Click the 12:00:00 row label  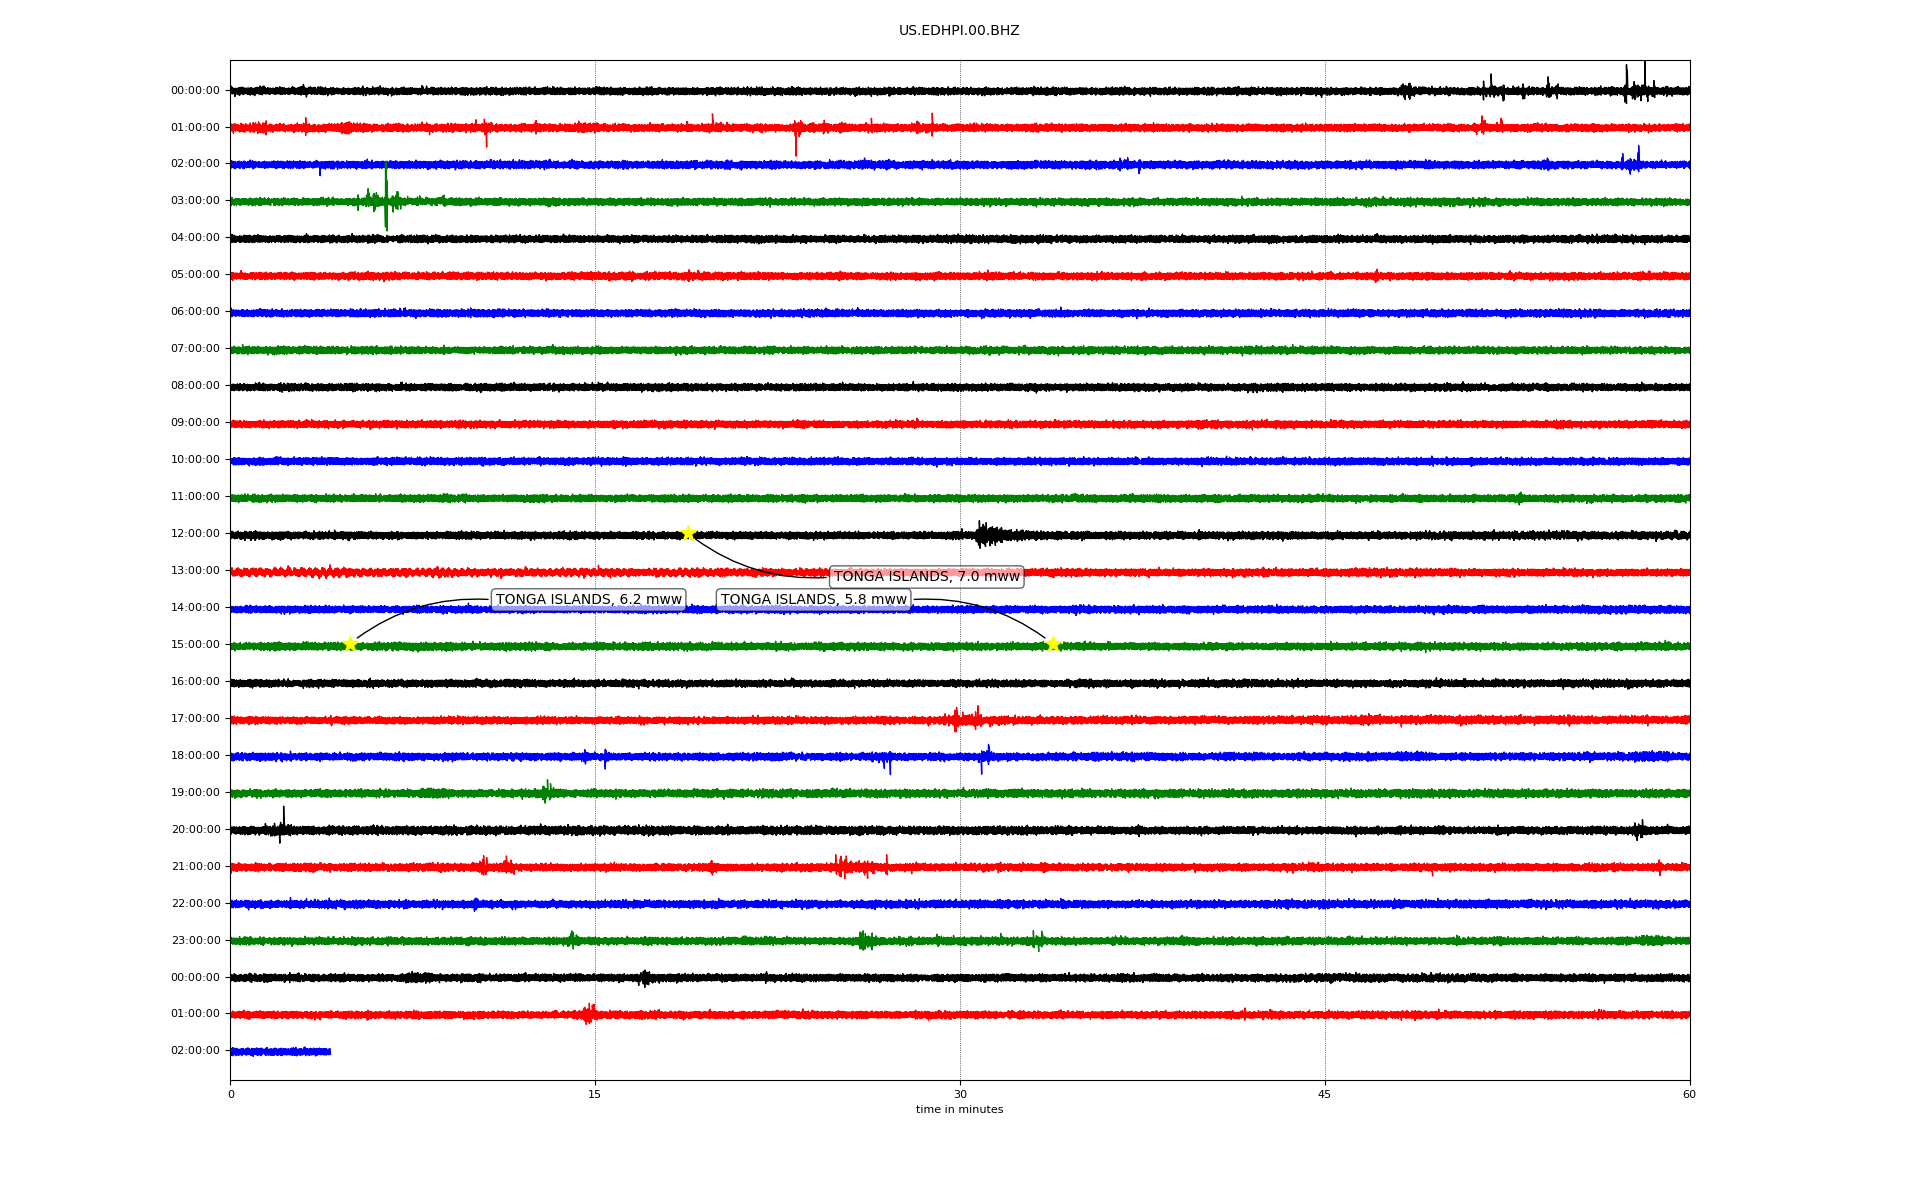(195, 534)
